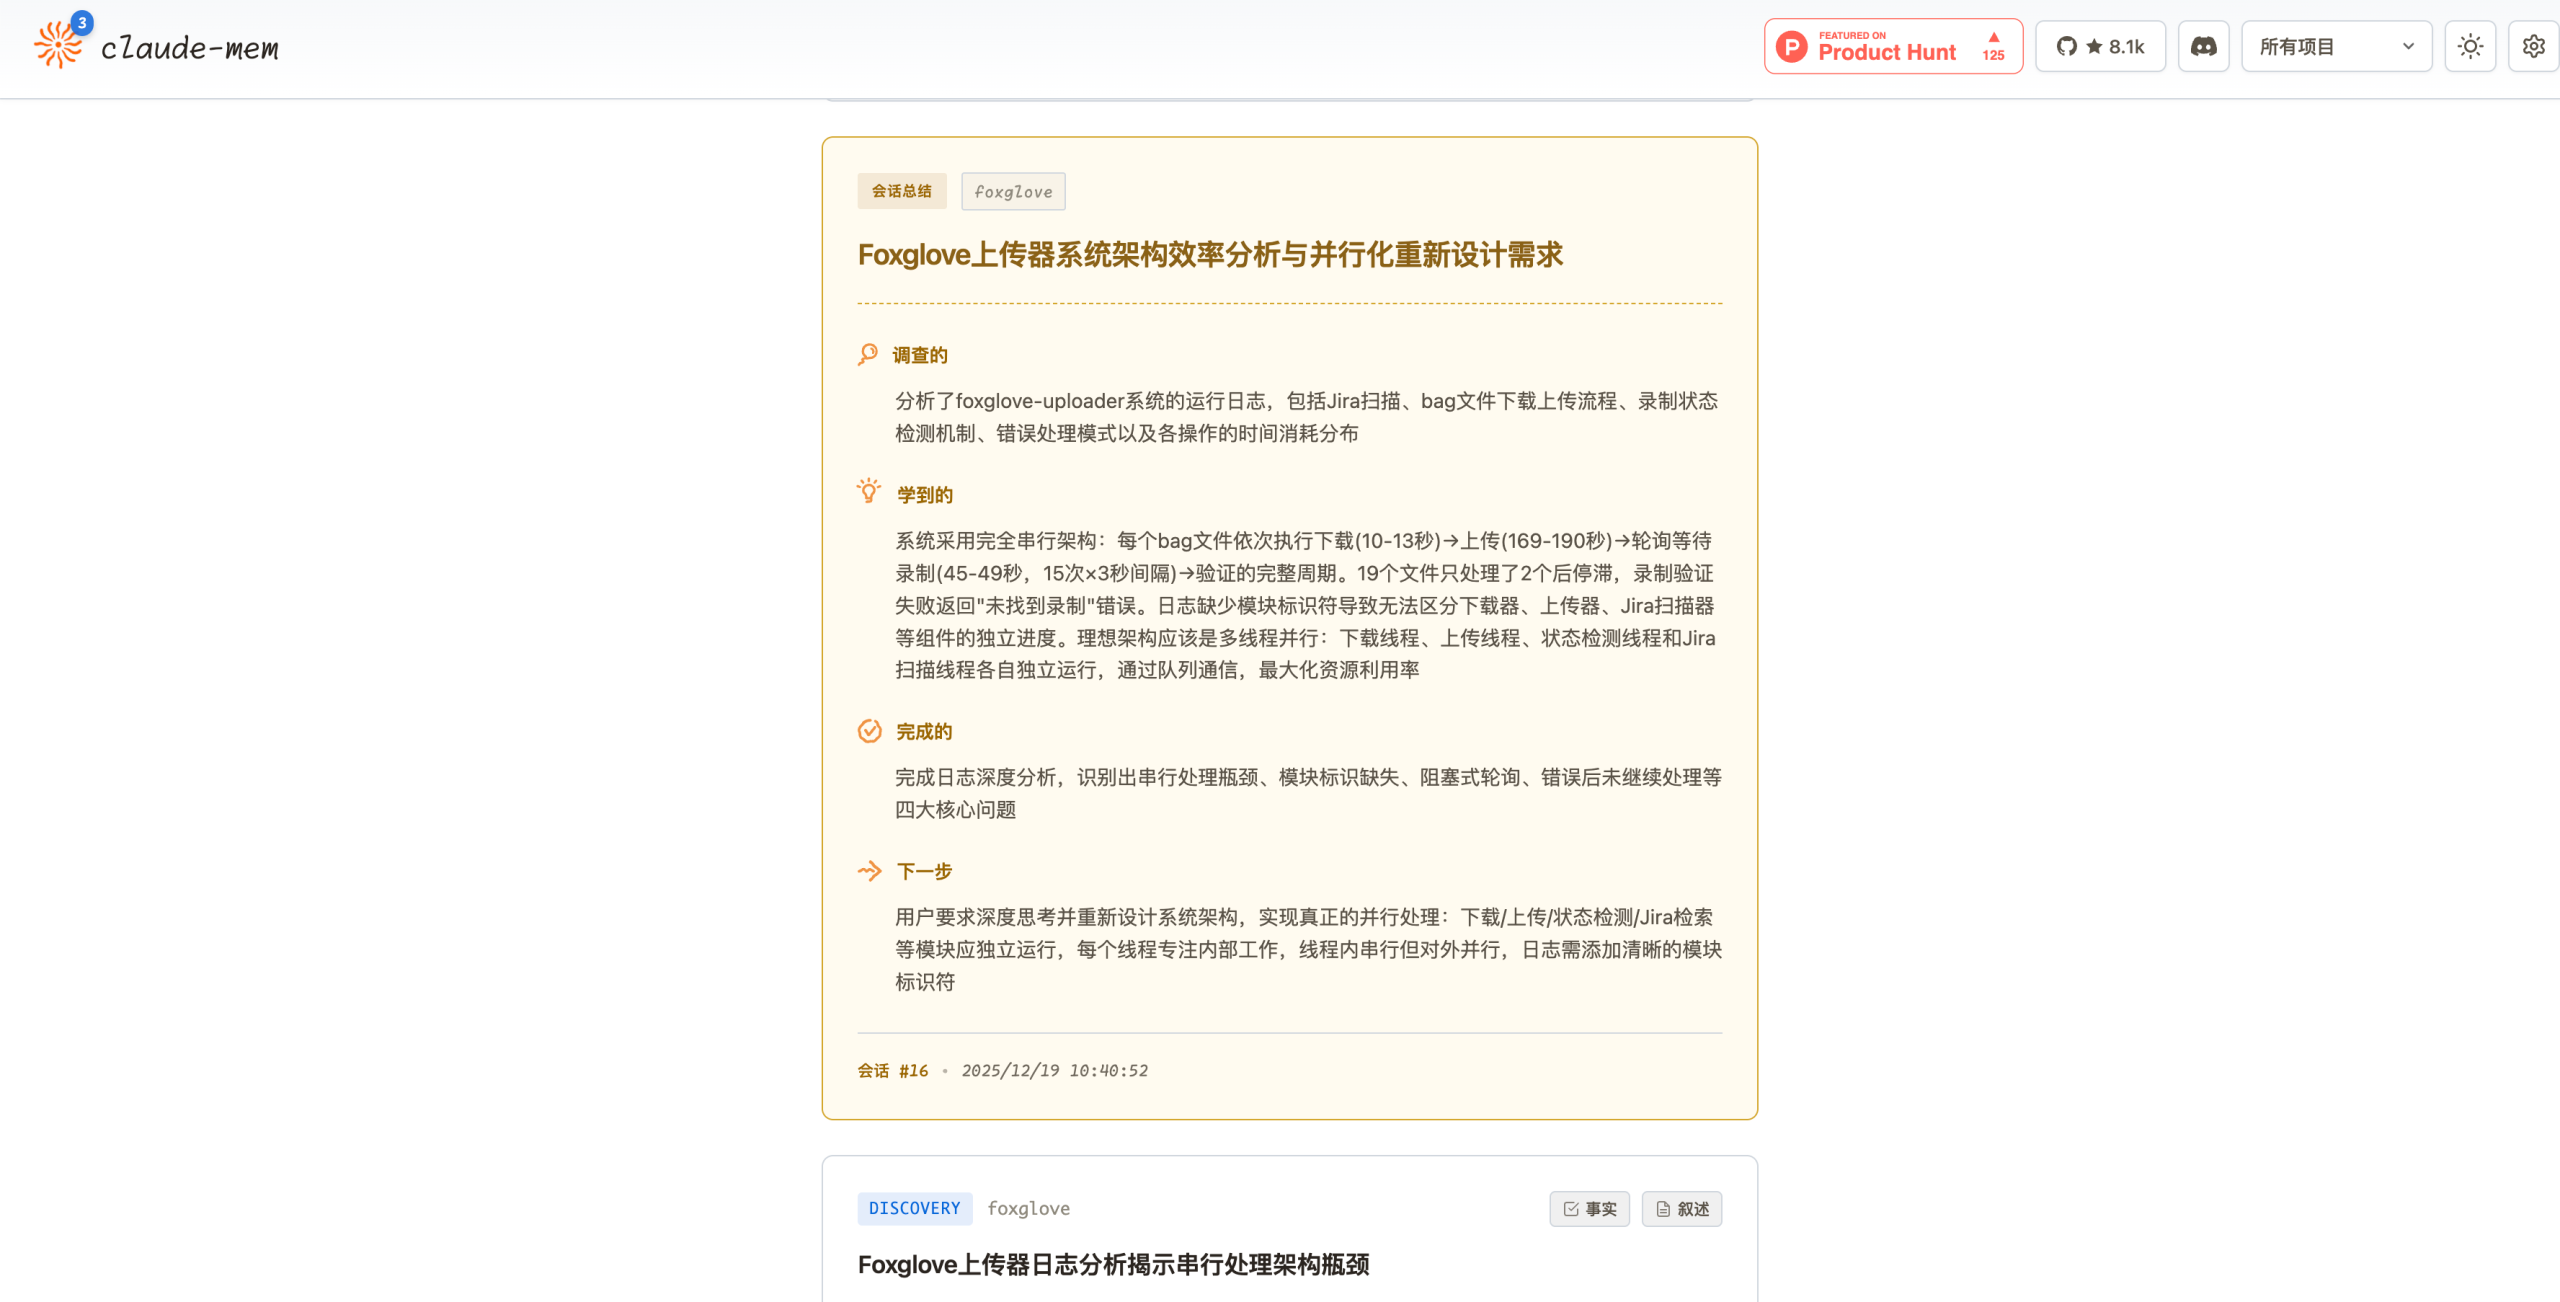Click the foxglove tag on summary card
Image resolution: width=2560 pixels, height=1302 pixels.
coord(1013,192)
